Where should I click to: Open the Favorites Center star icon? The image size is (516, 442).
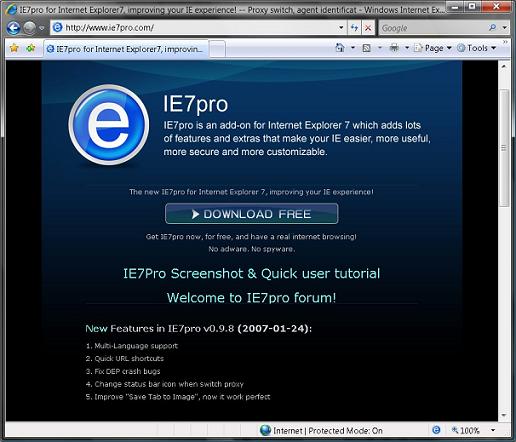[14, 49]
